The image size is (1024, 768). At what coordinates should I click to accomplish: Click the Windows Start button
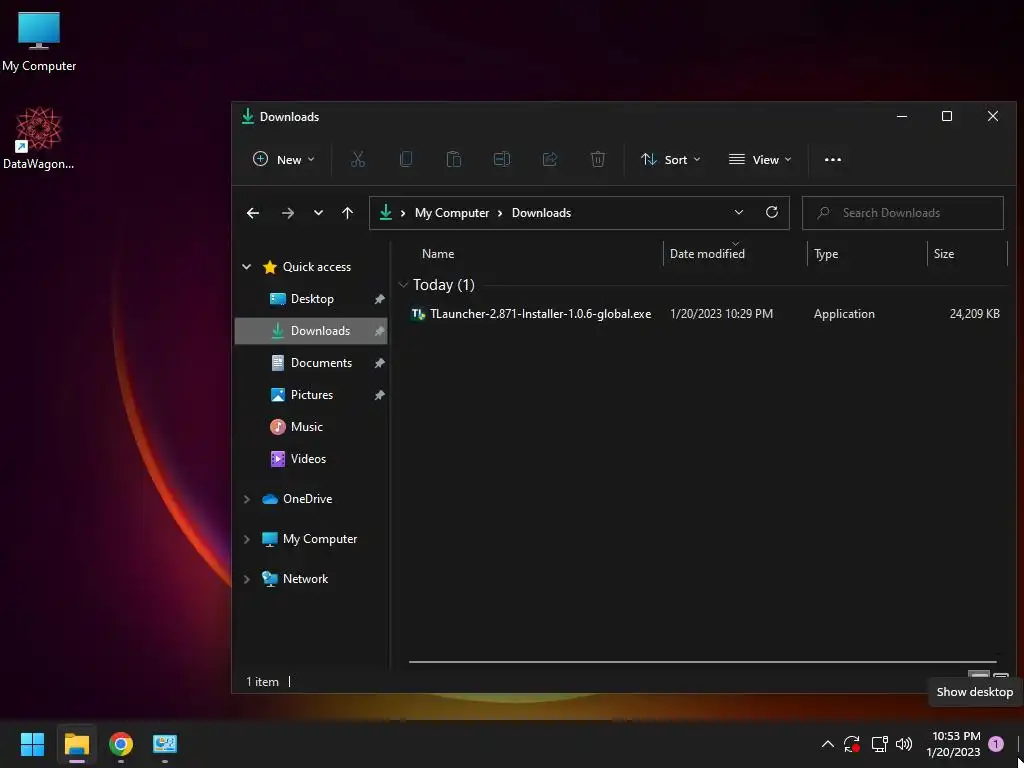[x=32, y=744]
